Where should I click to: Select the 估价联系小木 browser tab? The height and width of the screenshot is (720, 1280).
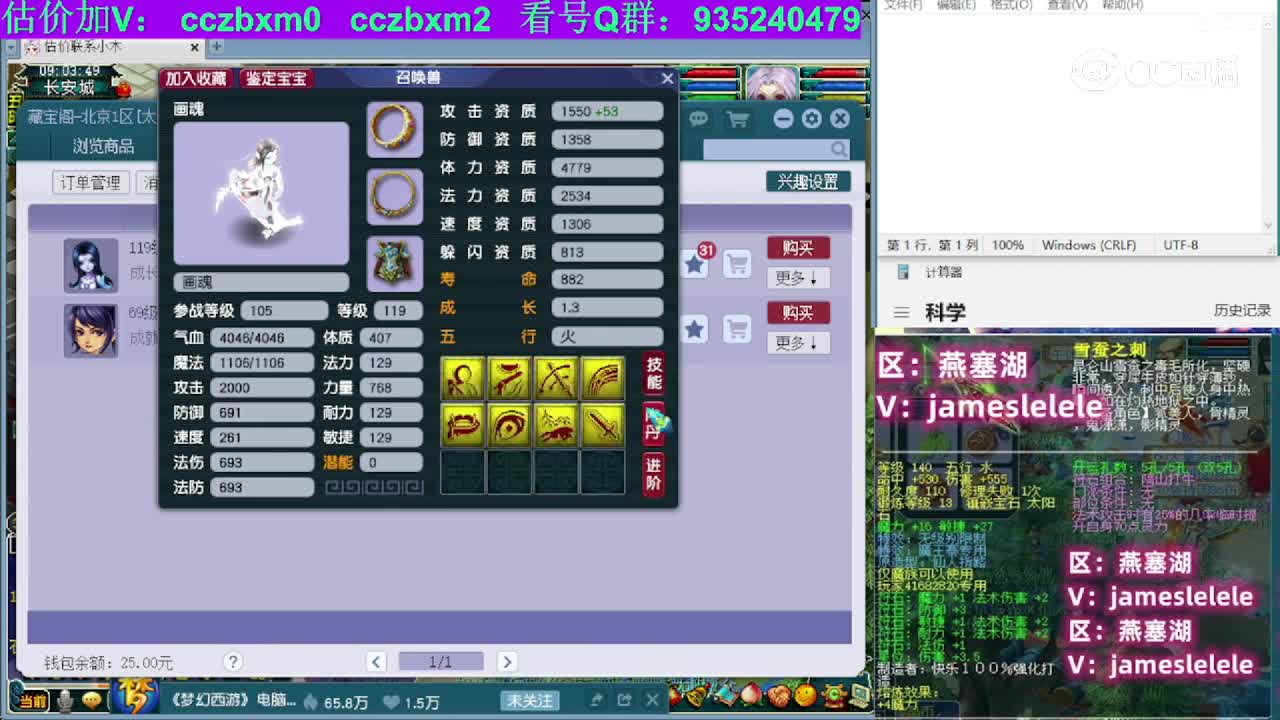tap(111, 47)
